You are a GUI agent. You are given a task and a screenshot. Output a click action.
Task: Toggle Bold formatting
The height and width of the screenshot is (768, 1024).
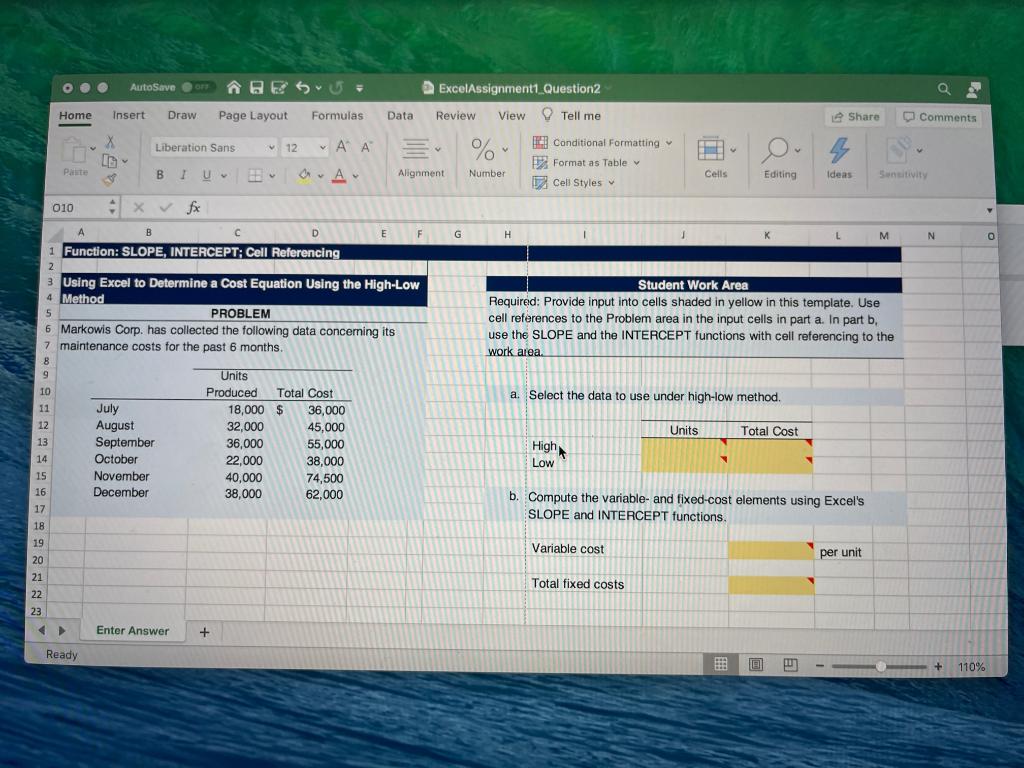tap(160, 173)
